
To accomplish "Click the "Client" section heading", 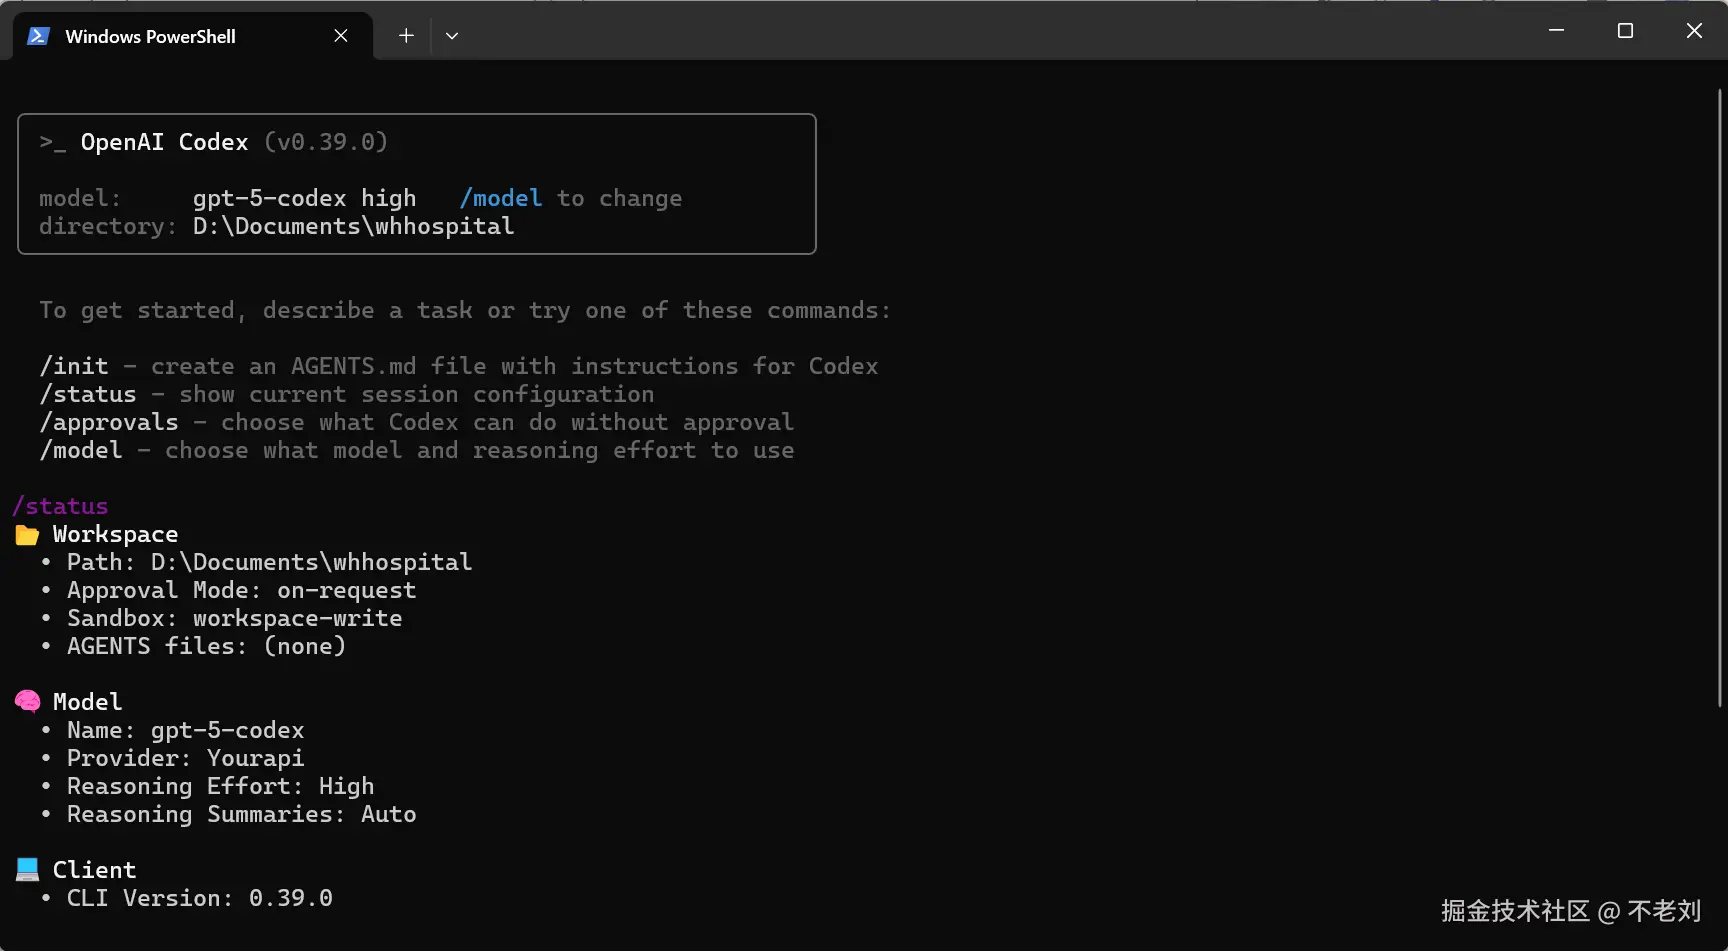I will coord(94,870).
